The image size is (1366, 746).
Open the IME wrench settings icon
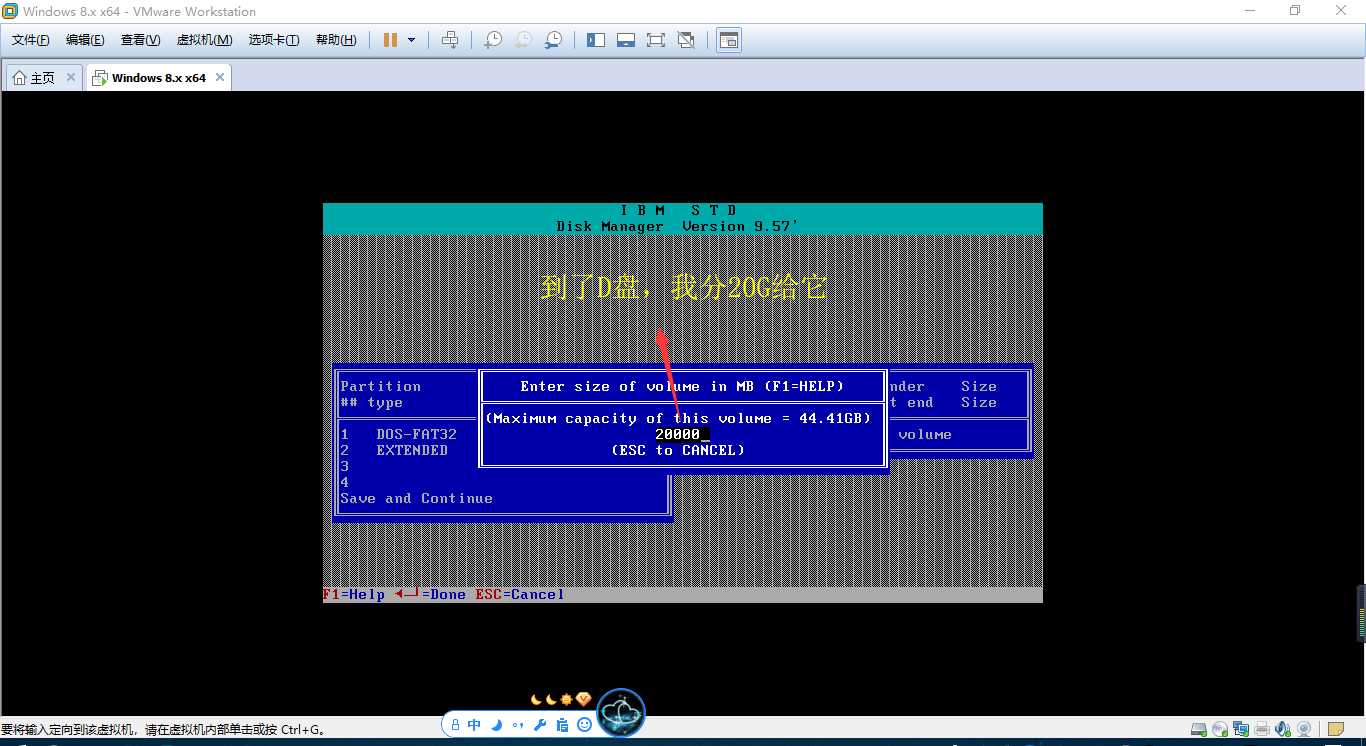[540, 725]
